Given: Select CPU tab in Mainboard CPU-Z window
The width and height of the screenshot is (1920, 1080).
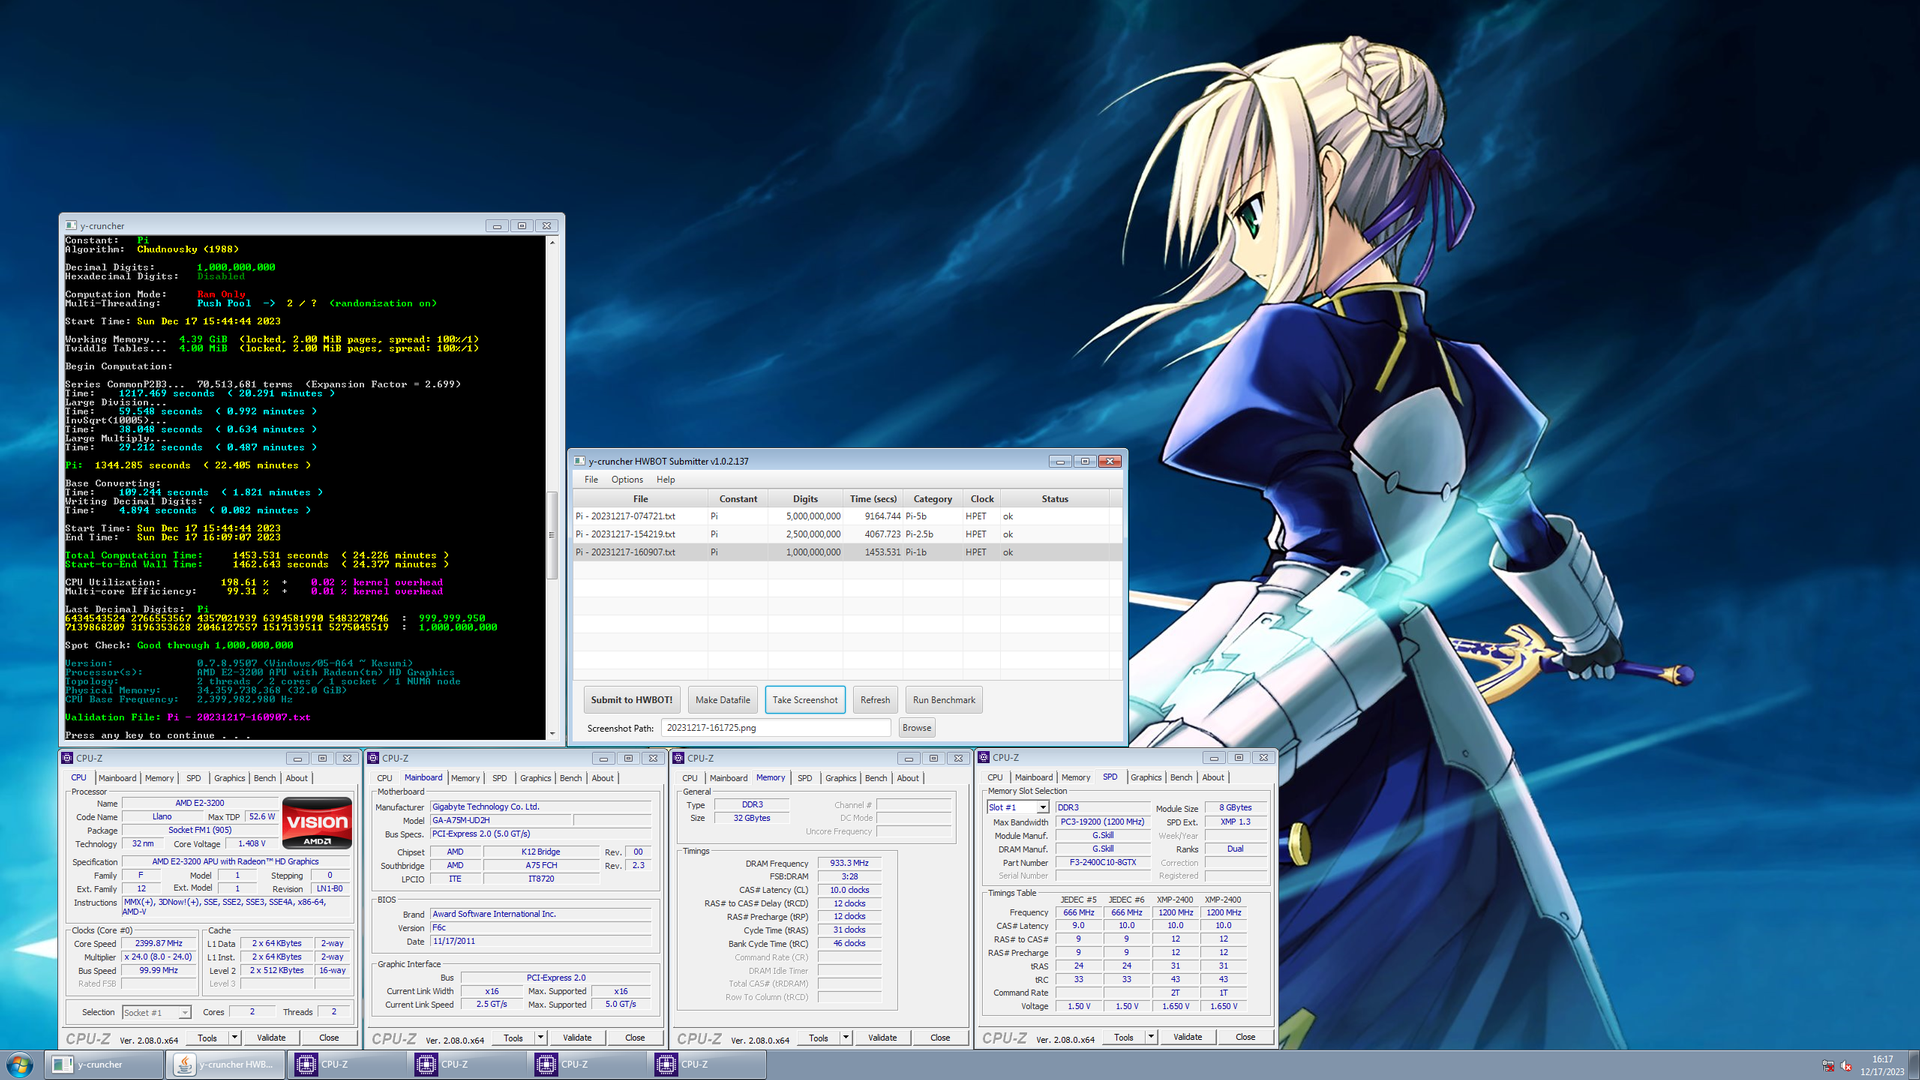Looking at the screenshot, I should pyautogui.click(x=385, y=778).
